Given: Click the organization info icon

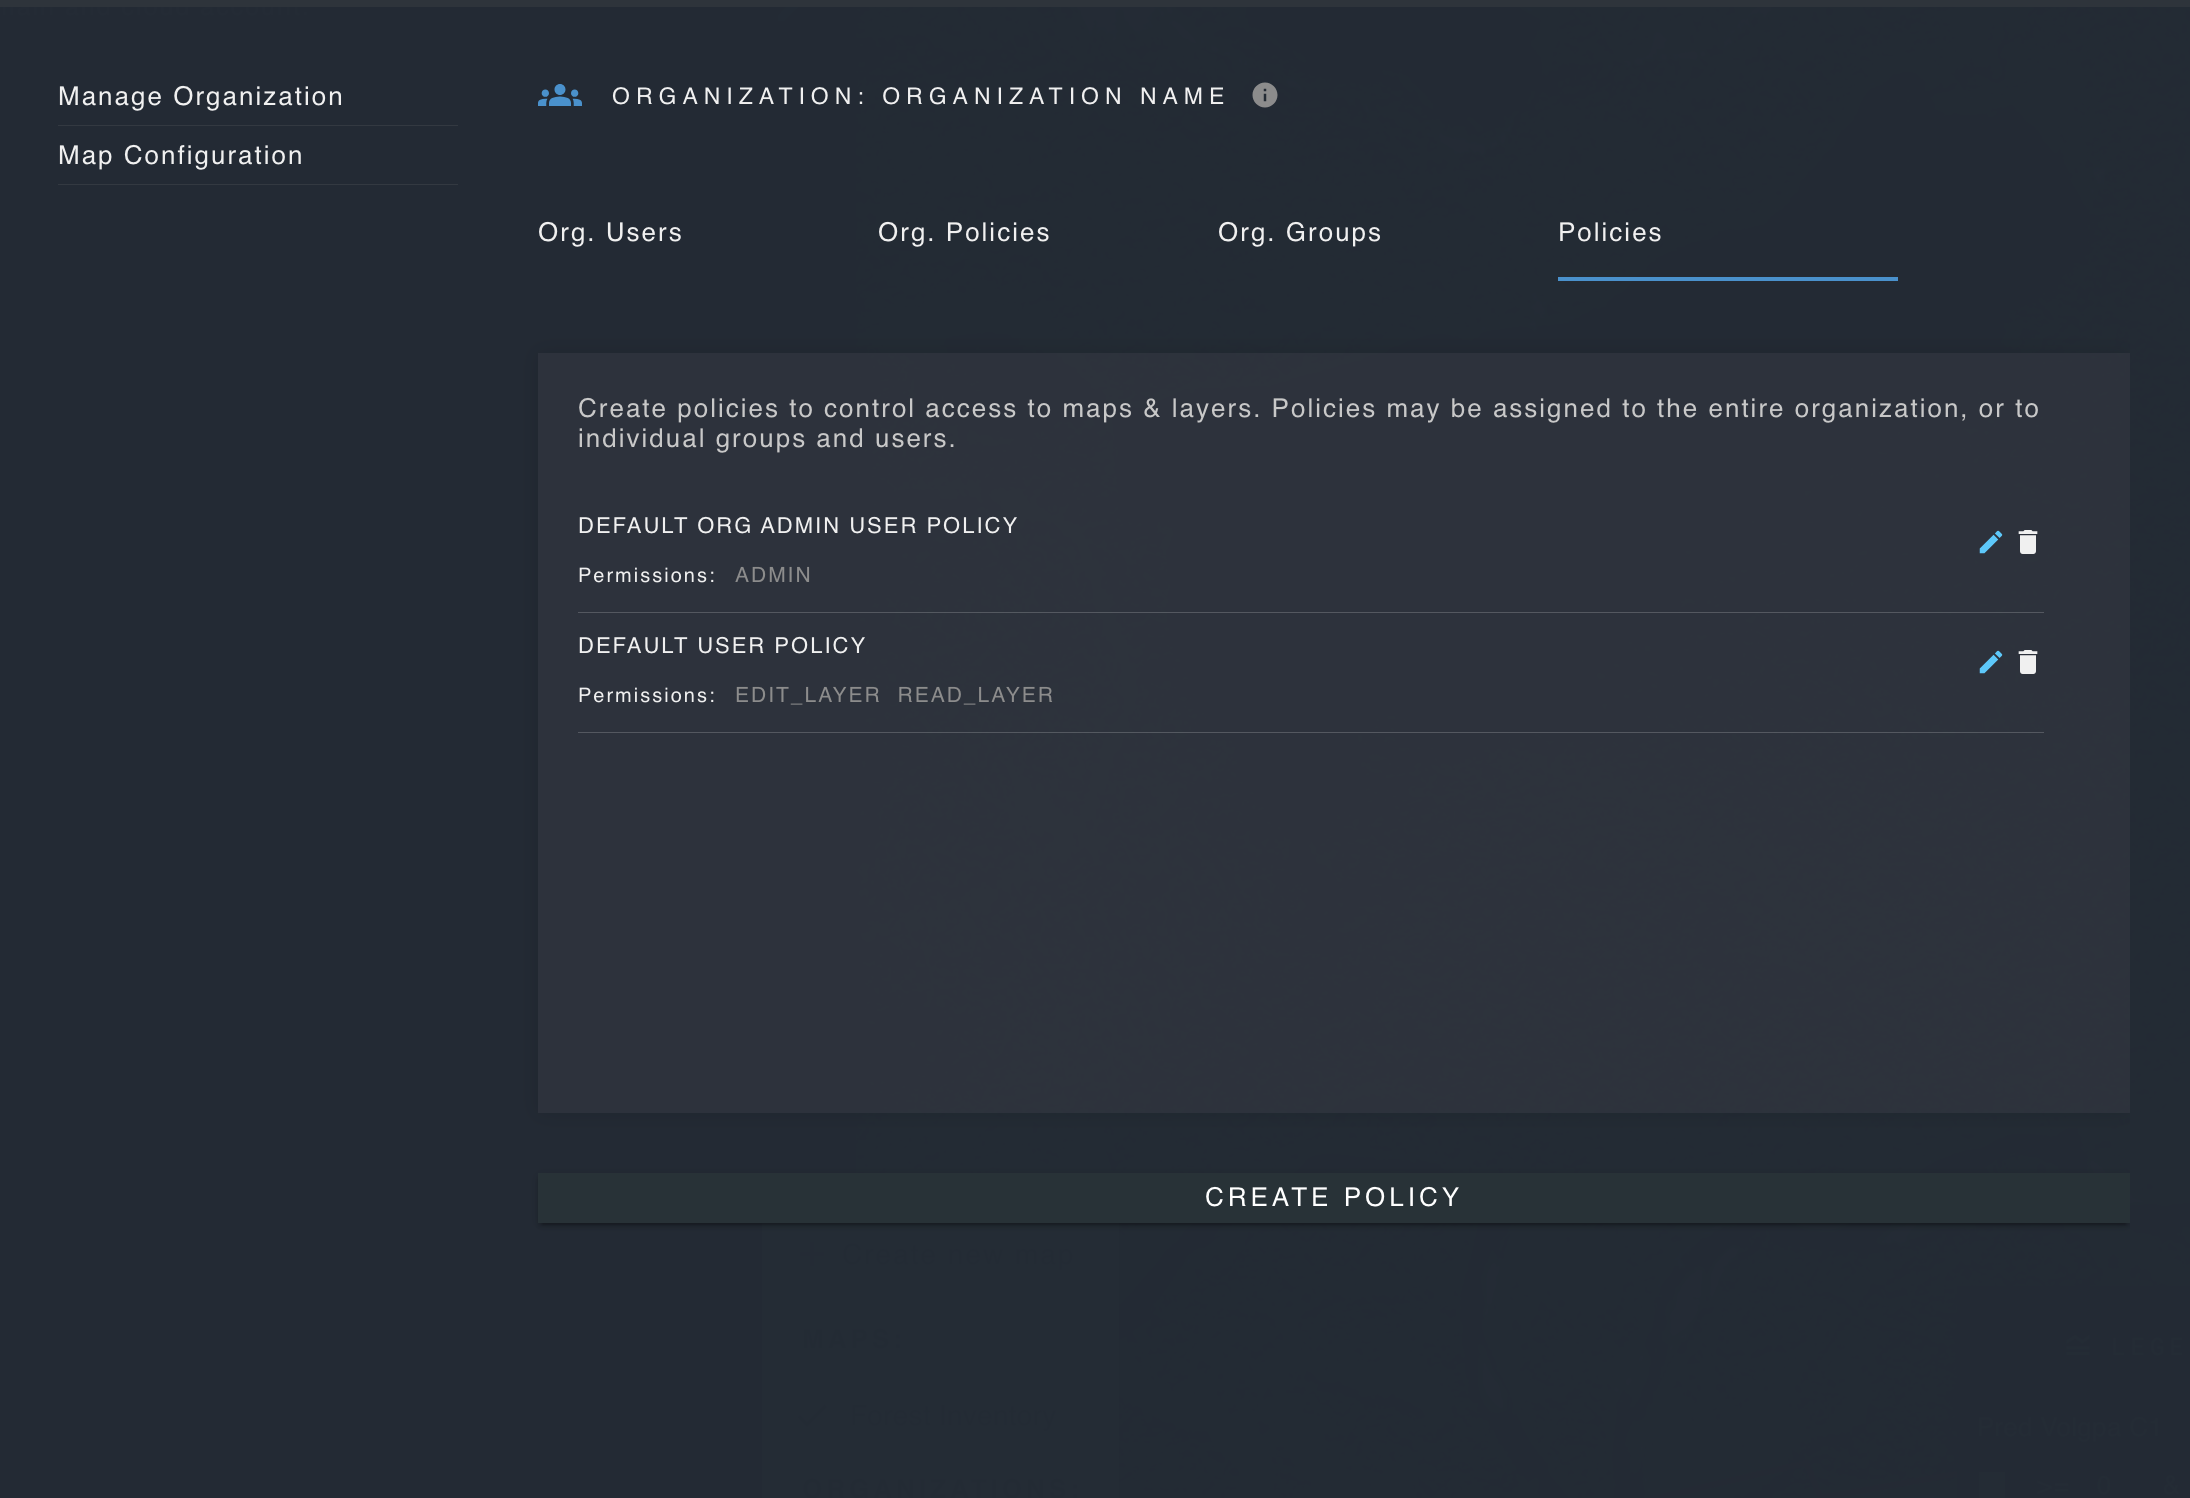Looking at the screenshot, I should (x=1265, y=95).
